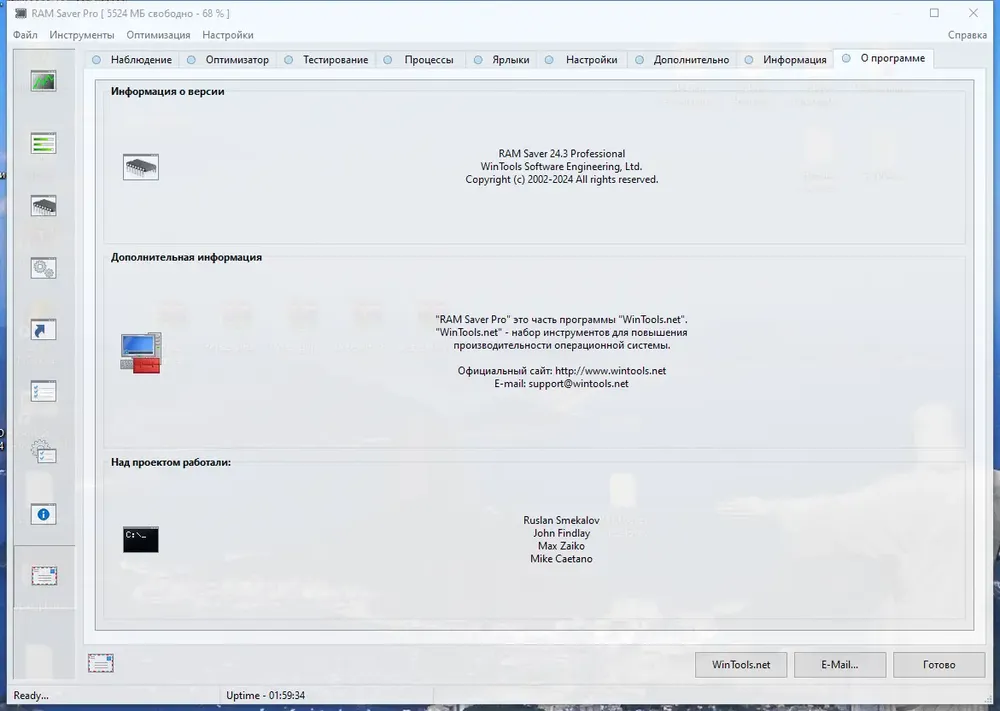This screenshot has height=711, width=1000.
Task: Select the blue information sidebar icon
Action: 43,514
